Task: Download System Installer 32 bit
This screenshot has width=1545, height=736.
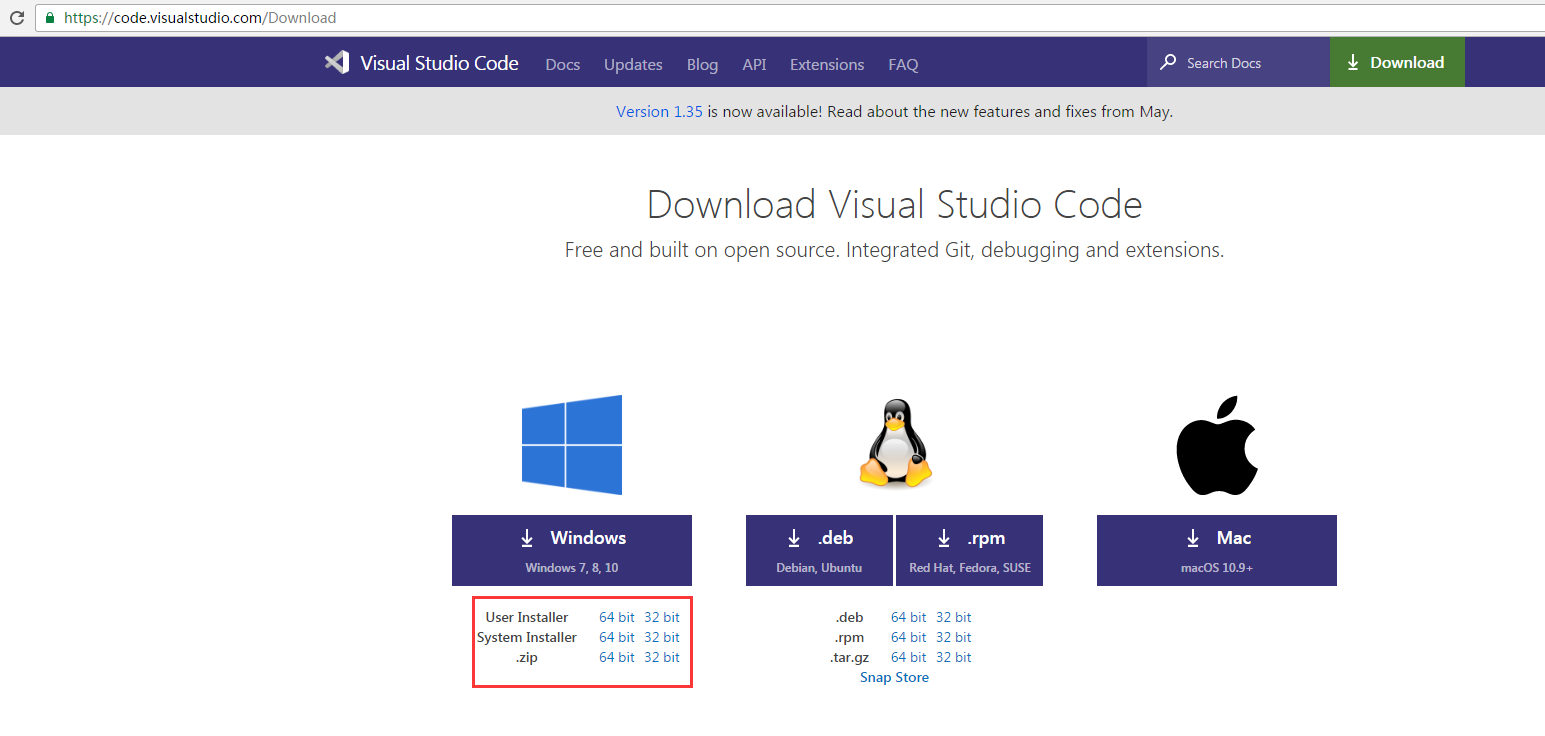Action: pyautogui.click(x=662, y=637)
